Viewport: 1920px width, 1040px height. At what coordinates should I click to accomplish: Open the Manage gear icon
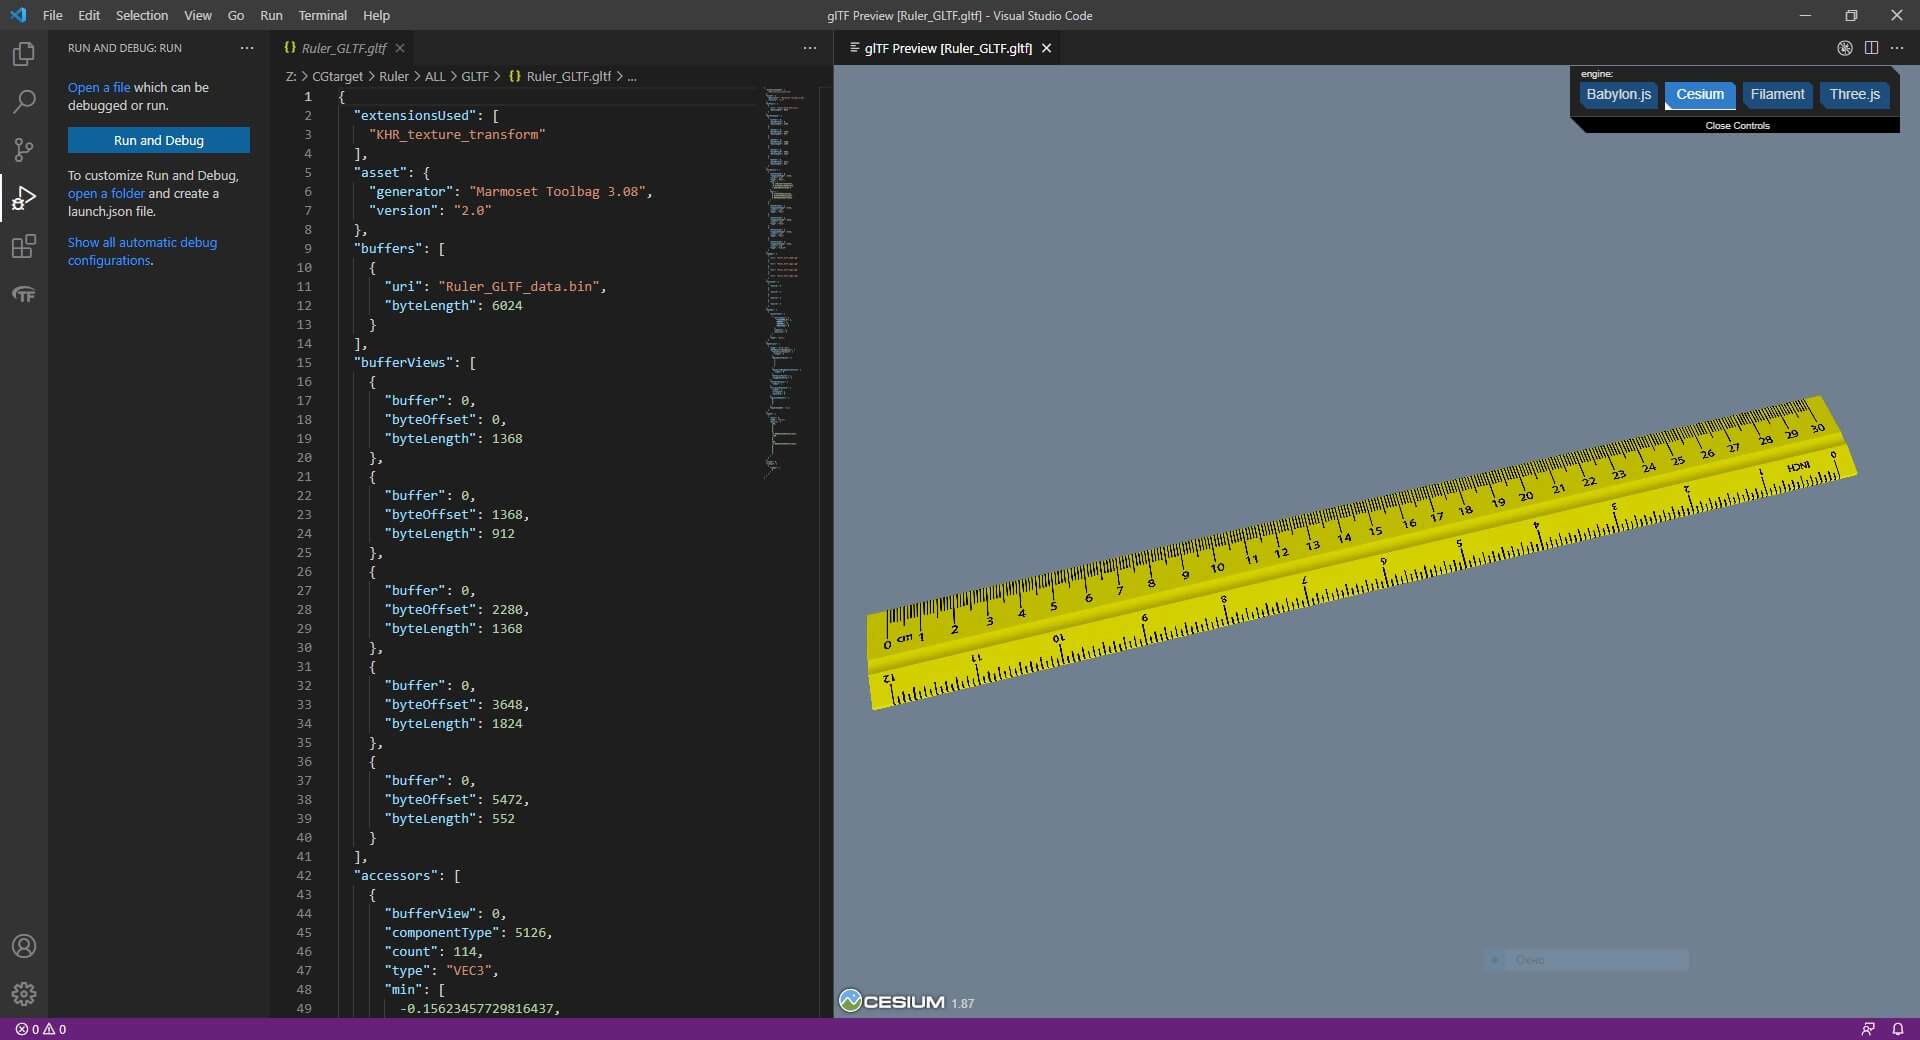(x=24, y=994)
